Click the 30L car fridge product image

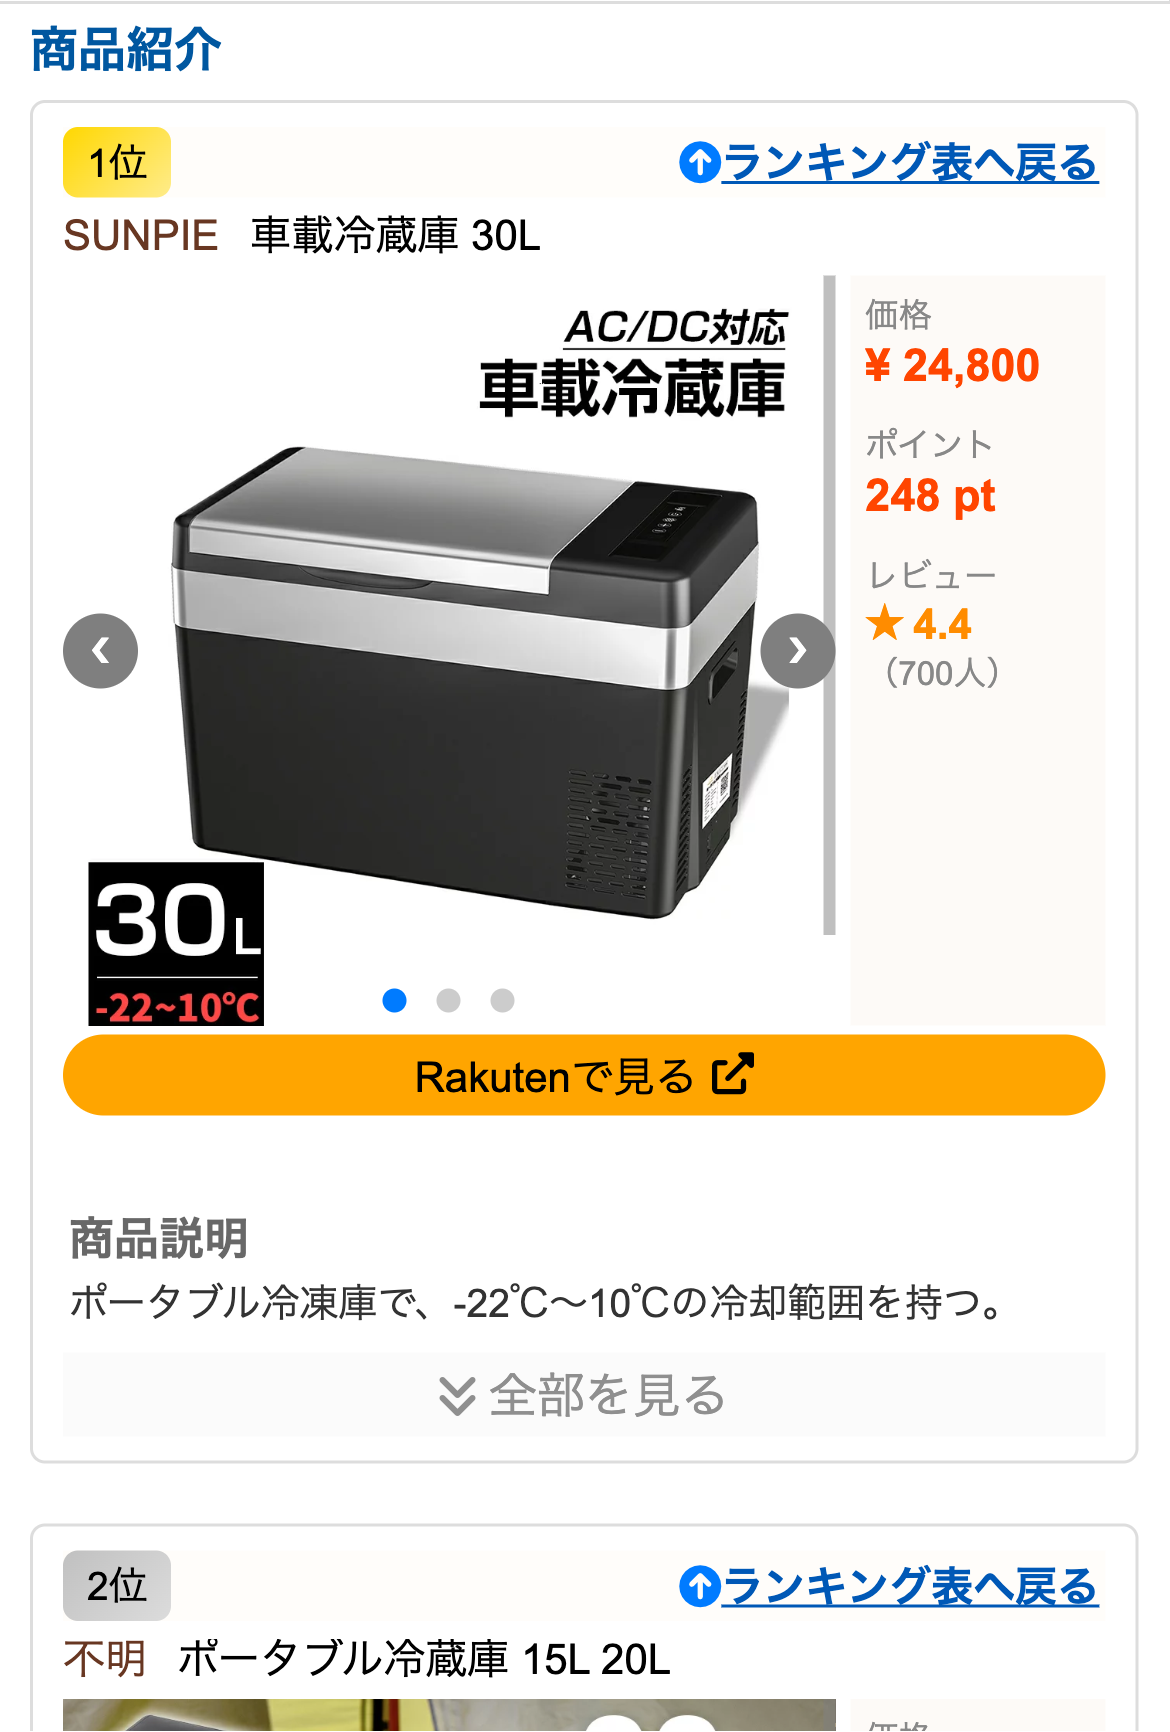pos(445,650)
